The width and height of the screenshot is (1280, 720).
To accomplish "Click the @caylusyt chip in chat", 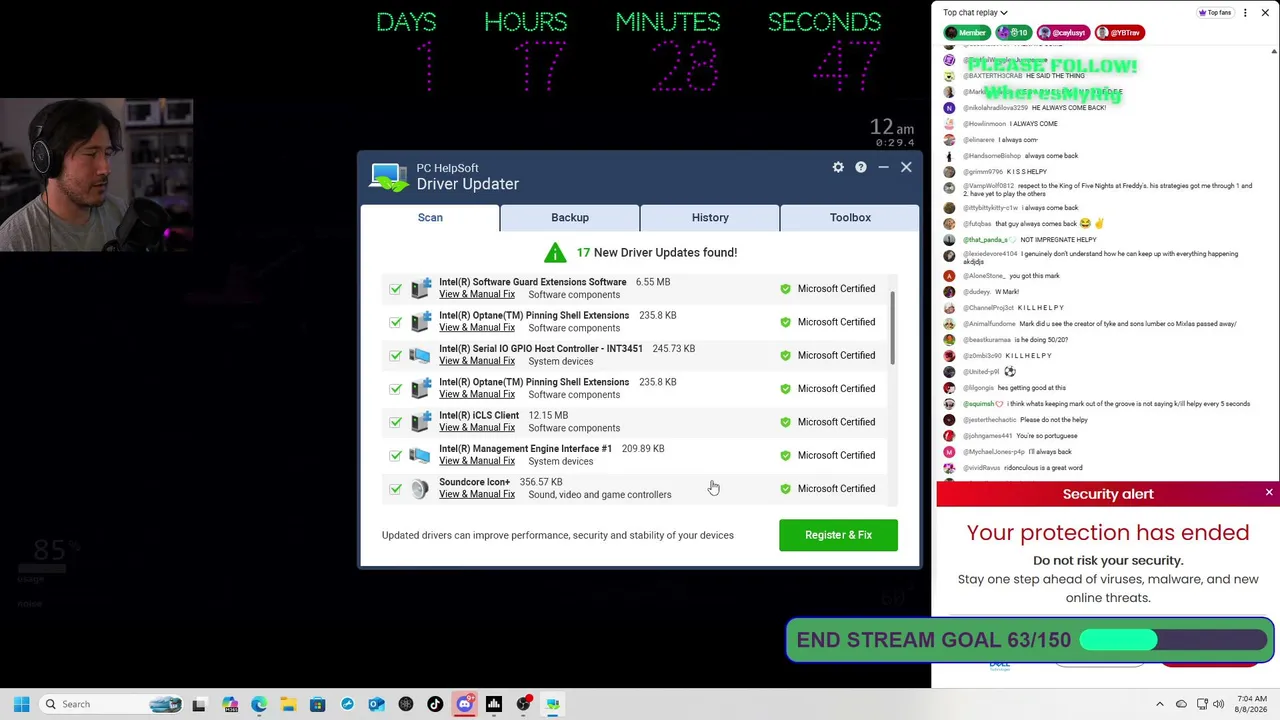I will 1062,33.
